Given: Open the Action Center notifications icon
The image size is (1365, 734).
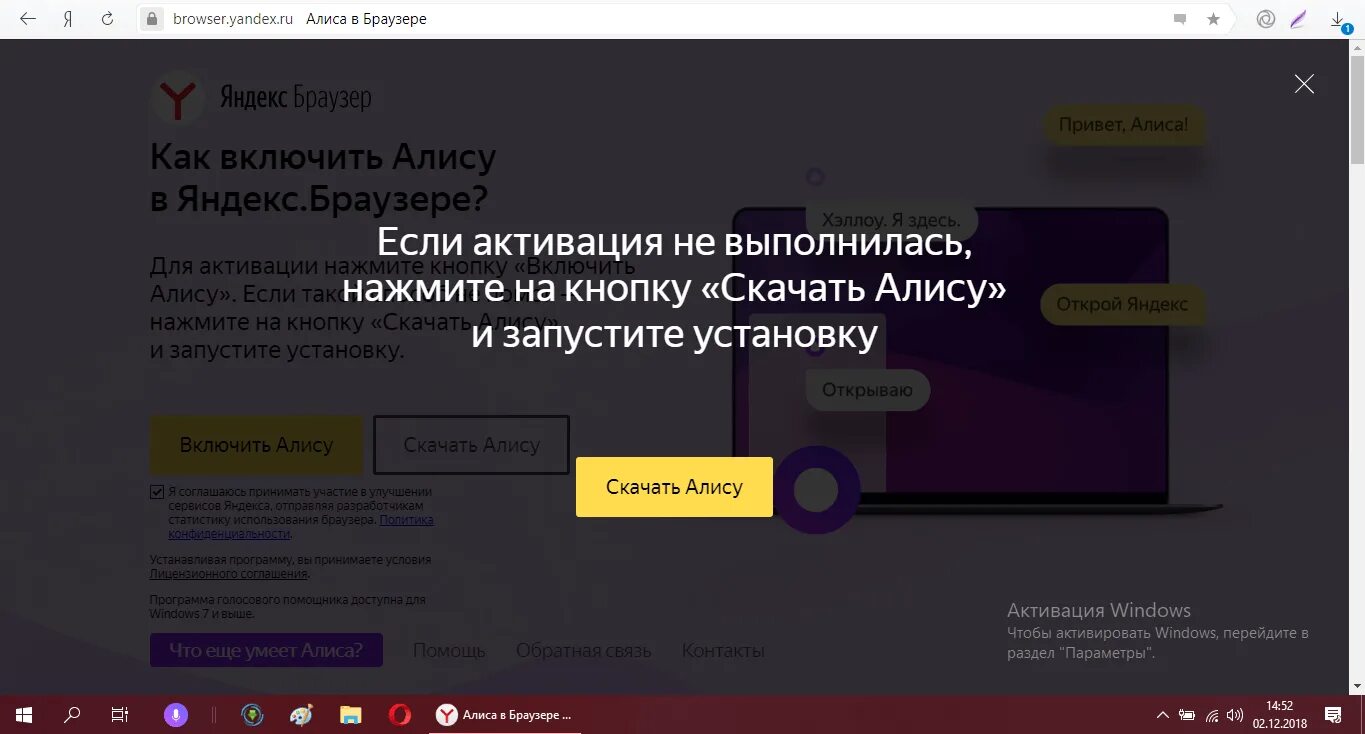Looking at the screenshot, I should click(1333, 714).
